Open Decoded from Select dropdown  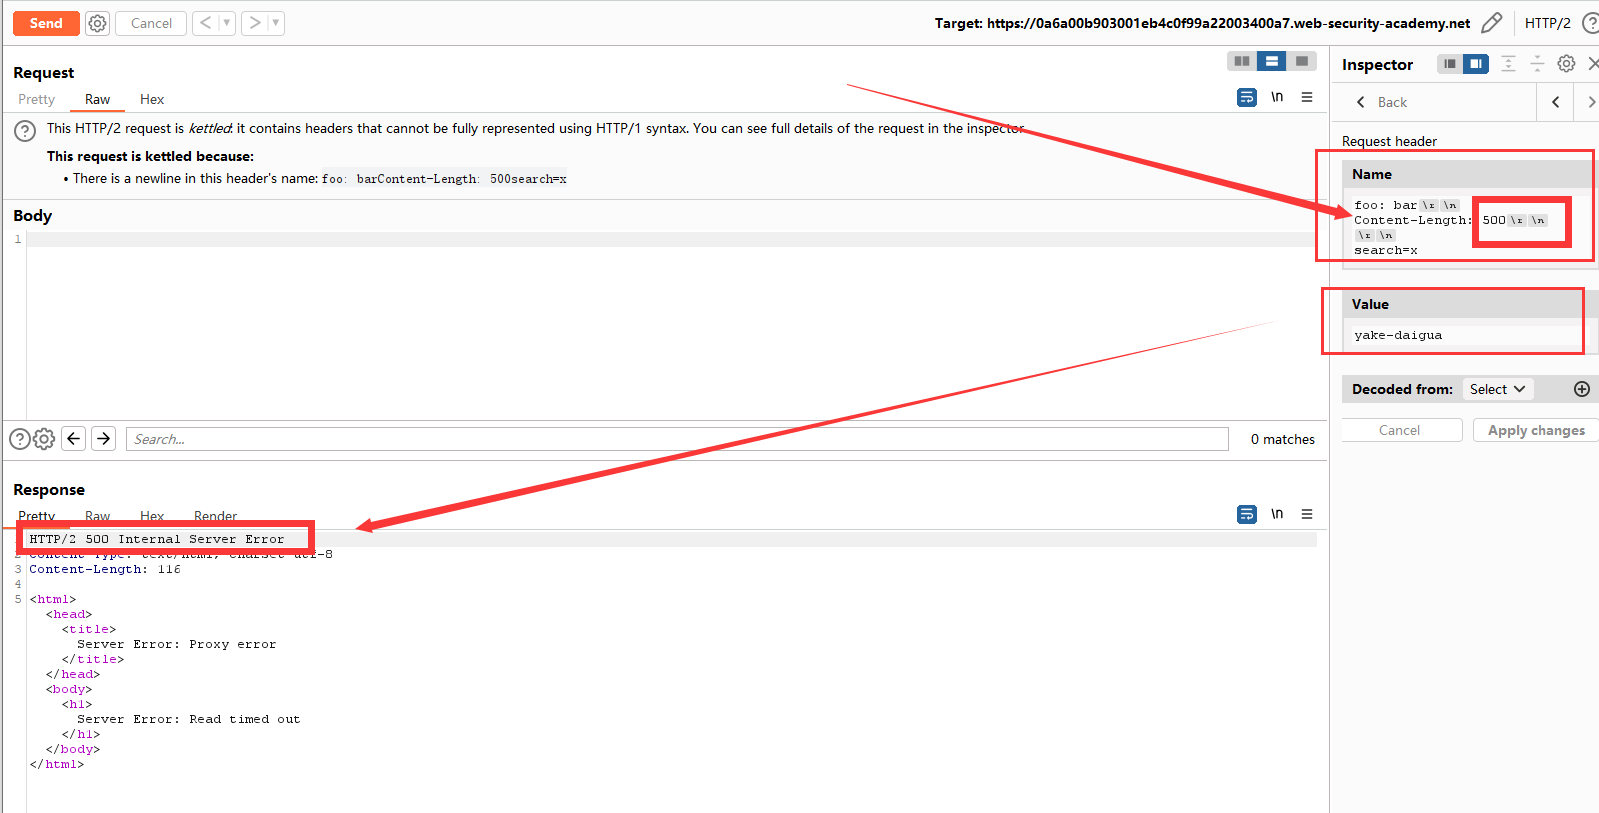click(1497, 389)
